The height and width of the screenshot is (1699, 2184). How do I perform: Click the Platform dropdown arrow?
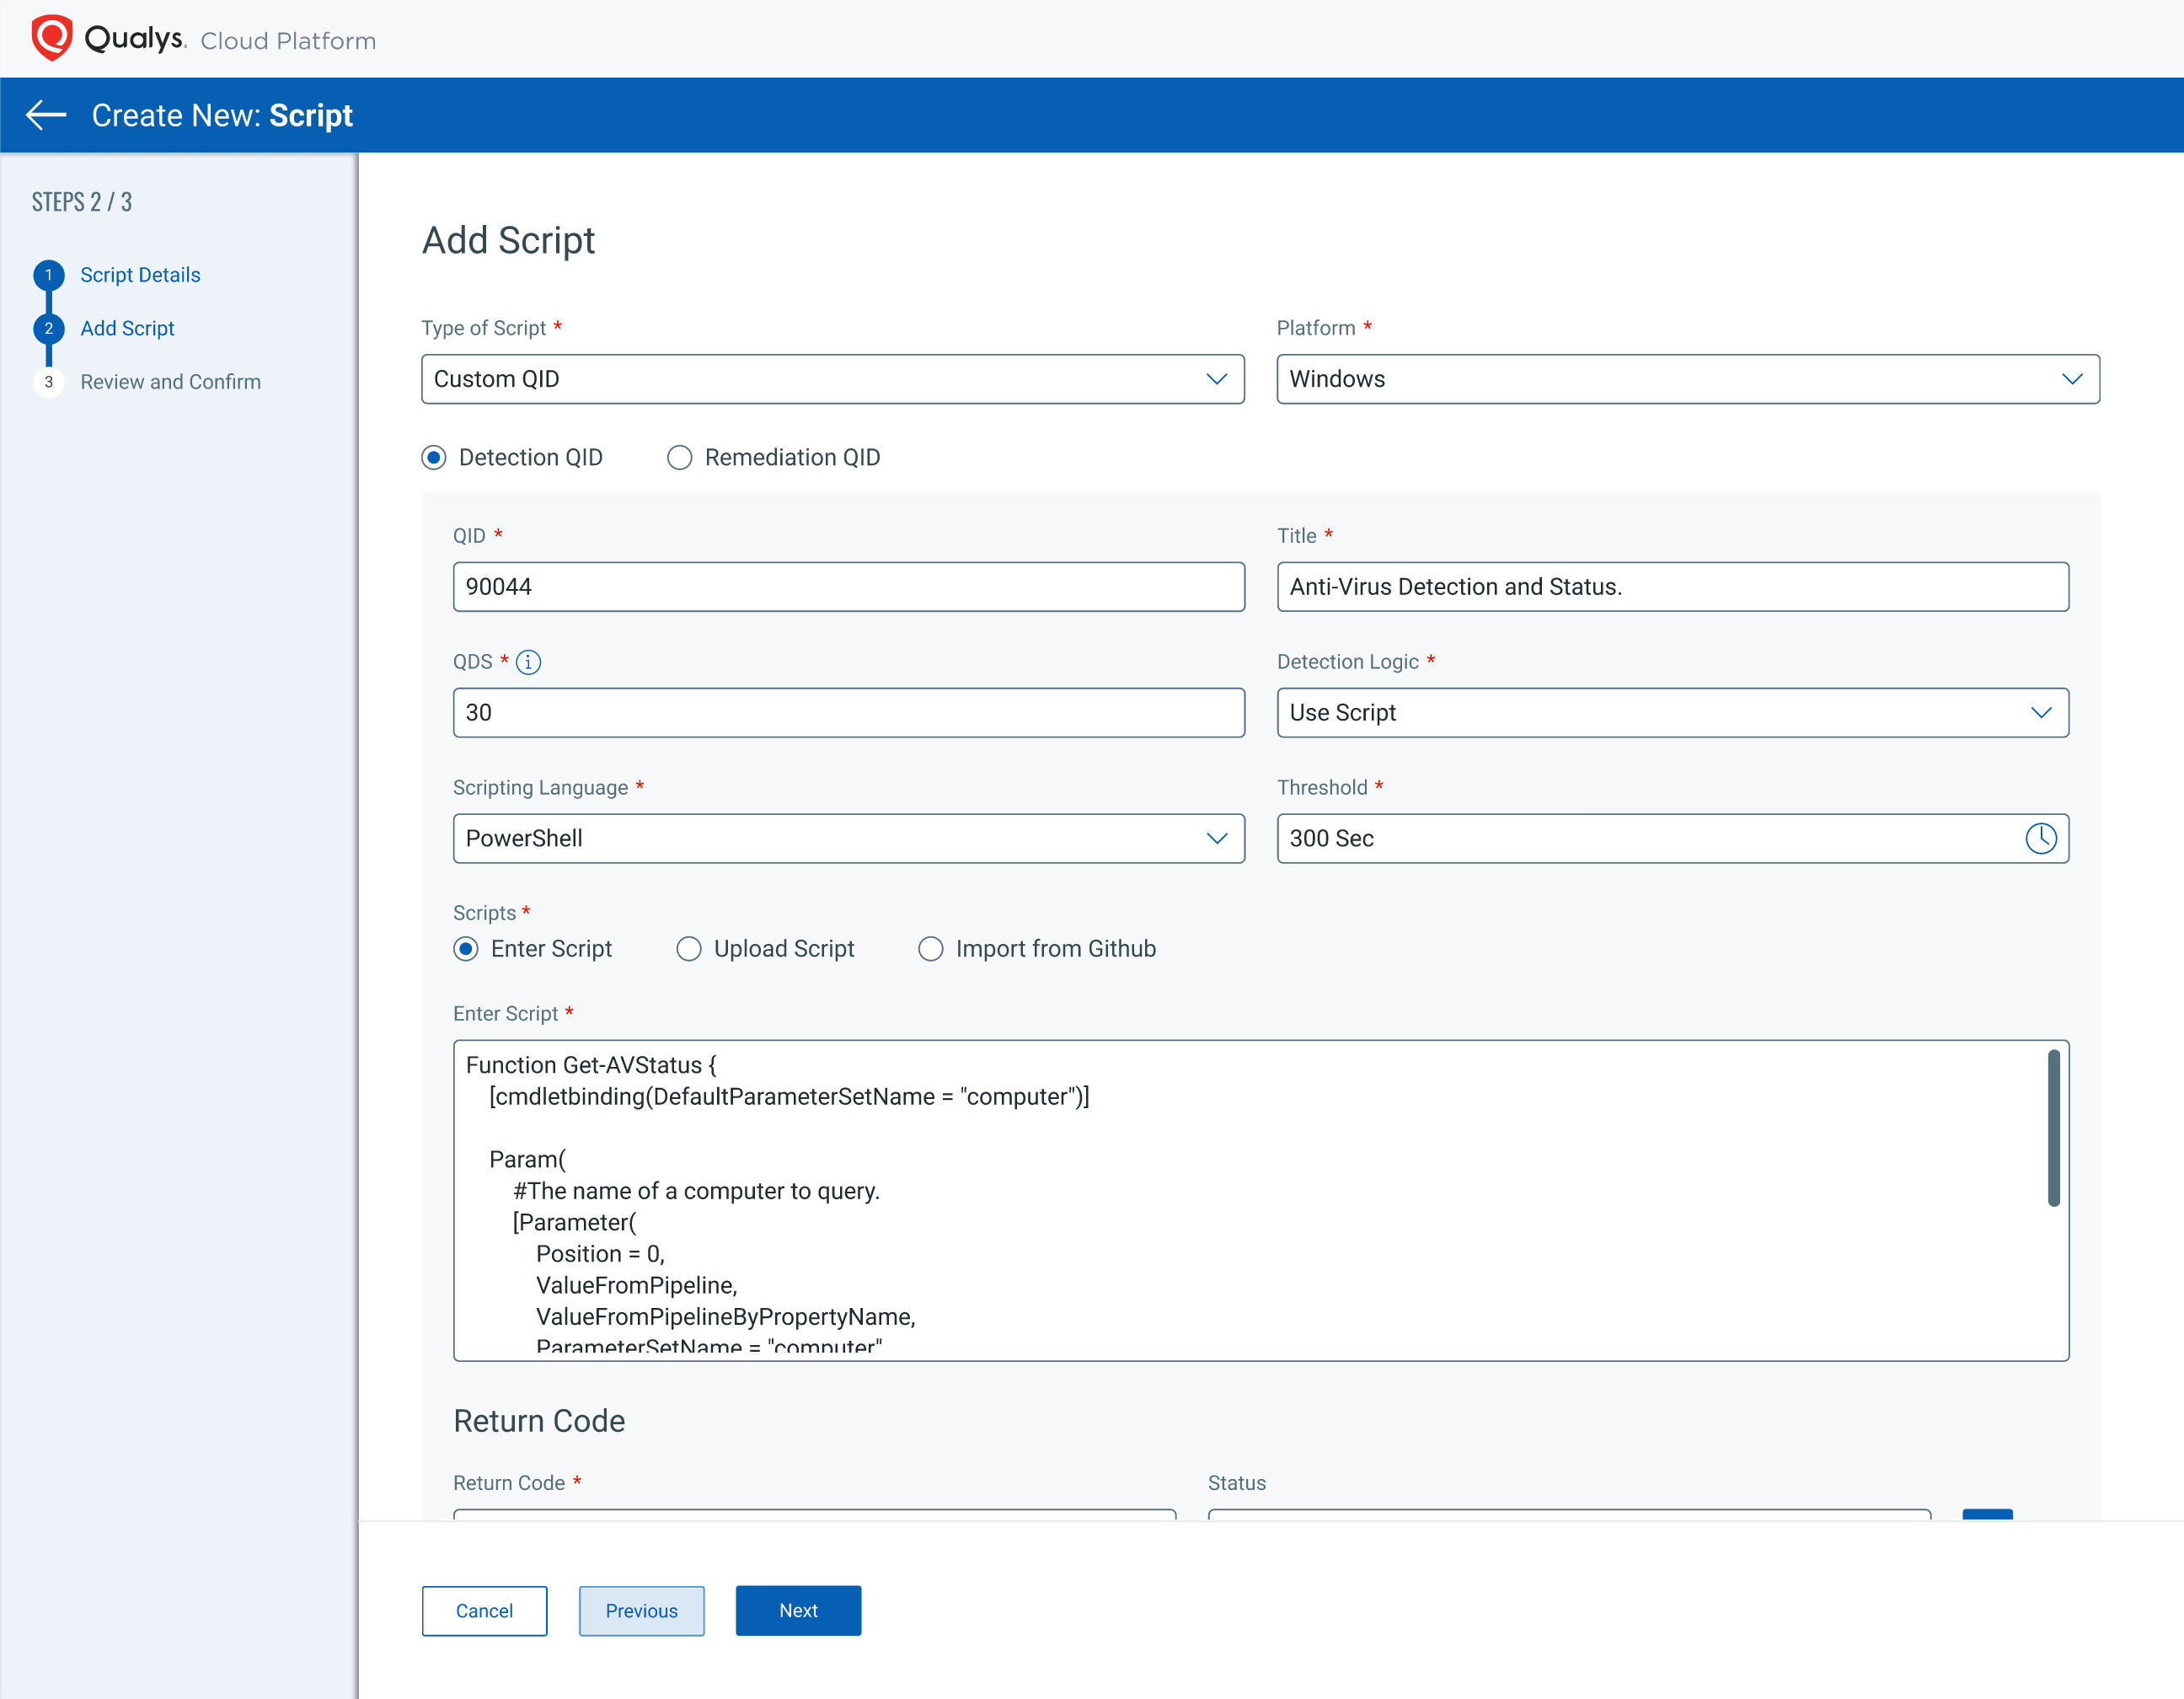coord(2070,378)
